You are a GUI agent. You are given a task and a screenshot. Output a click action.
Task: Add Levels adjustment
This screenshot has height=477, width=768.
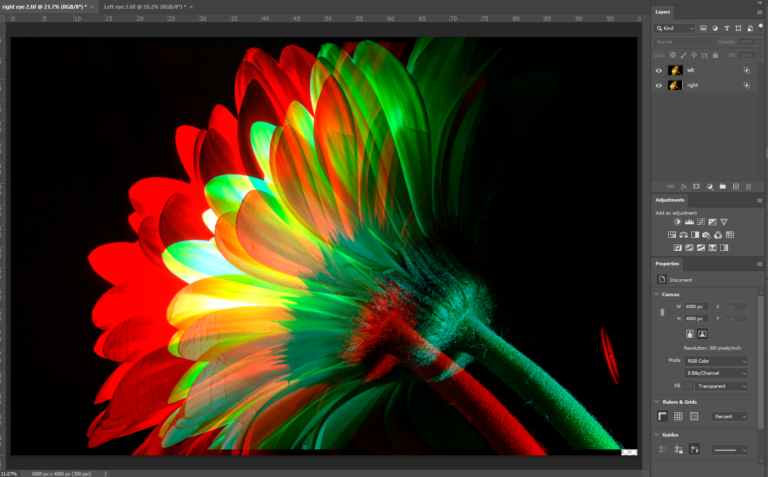pyautogui.click(x=689, y=222)
